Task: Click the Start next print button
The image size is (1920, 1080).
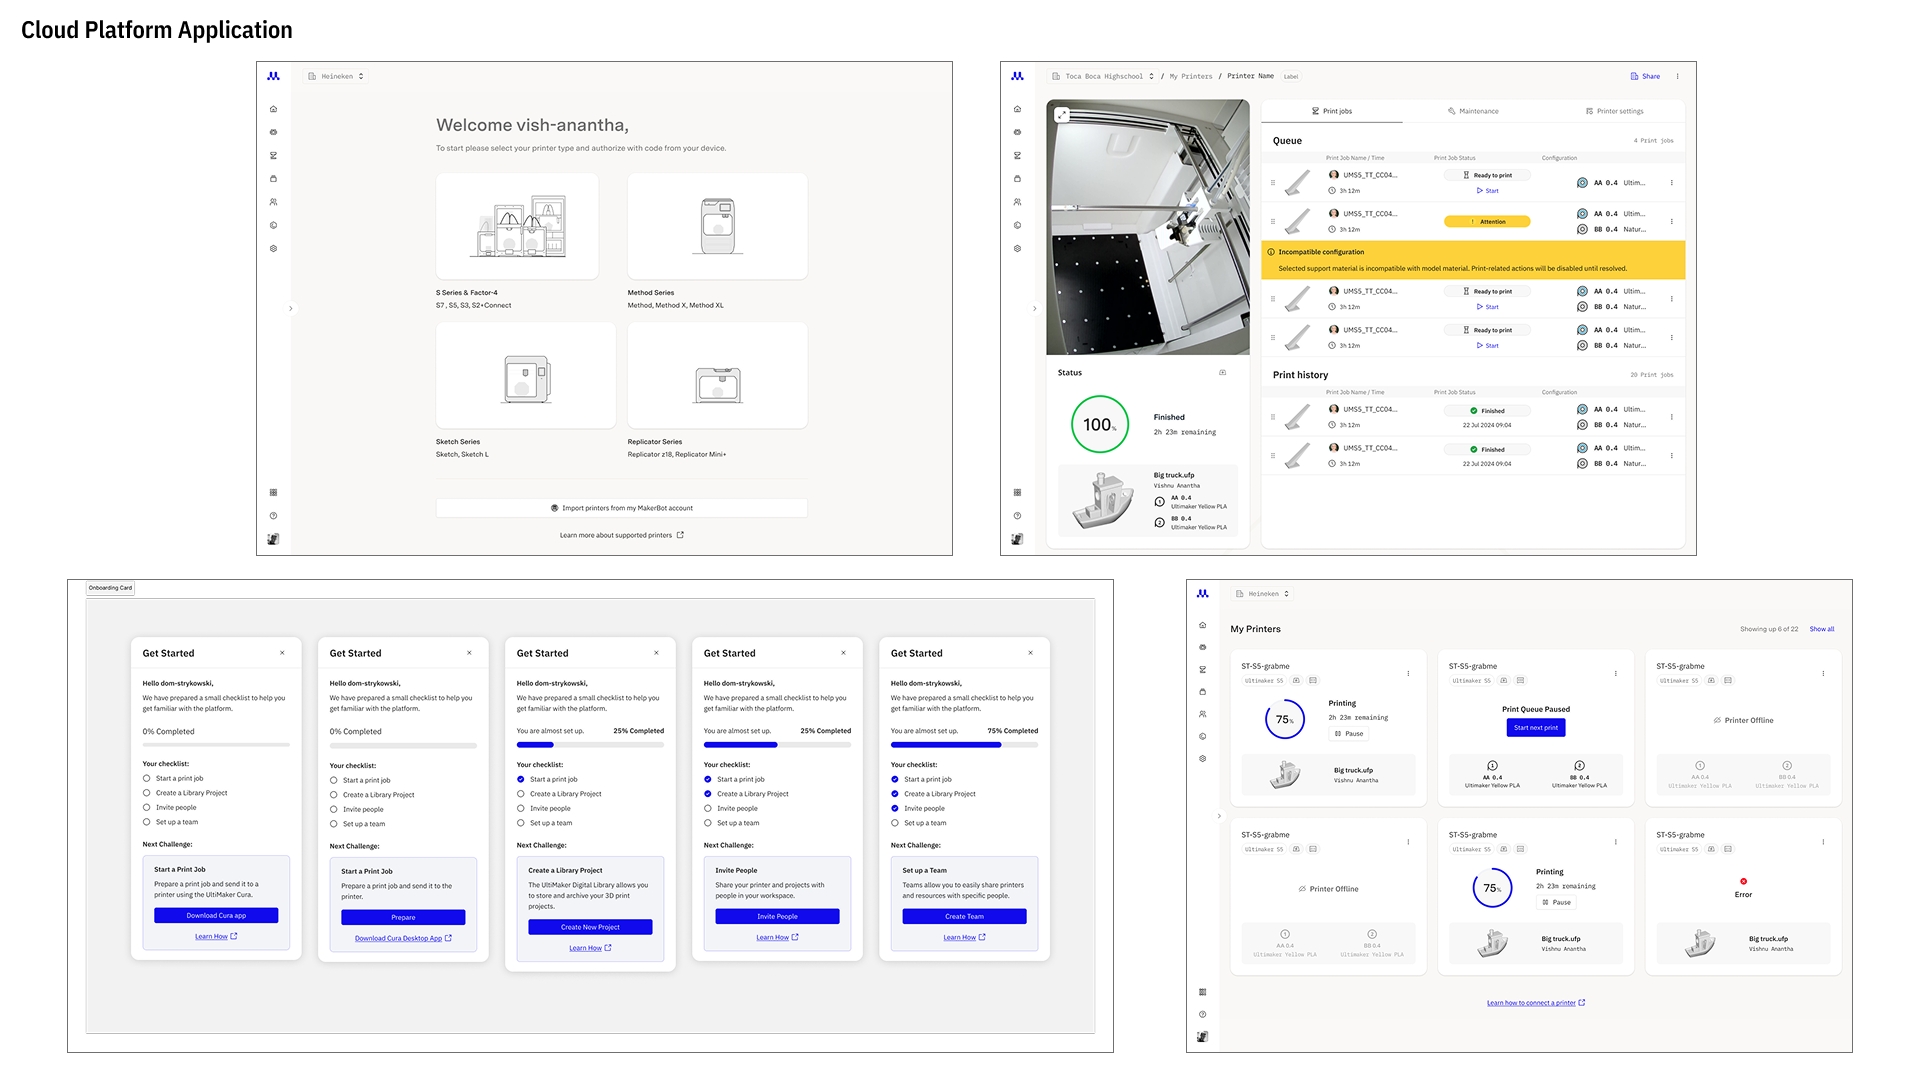Action: click(1535, 728)
